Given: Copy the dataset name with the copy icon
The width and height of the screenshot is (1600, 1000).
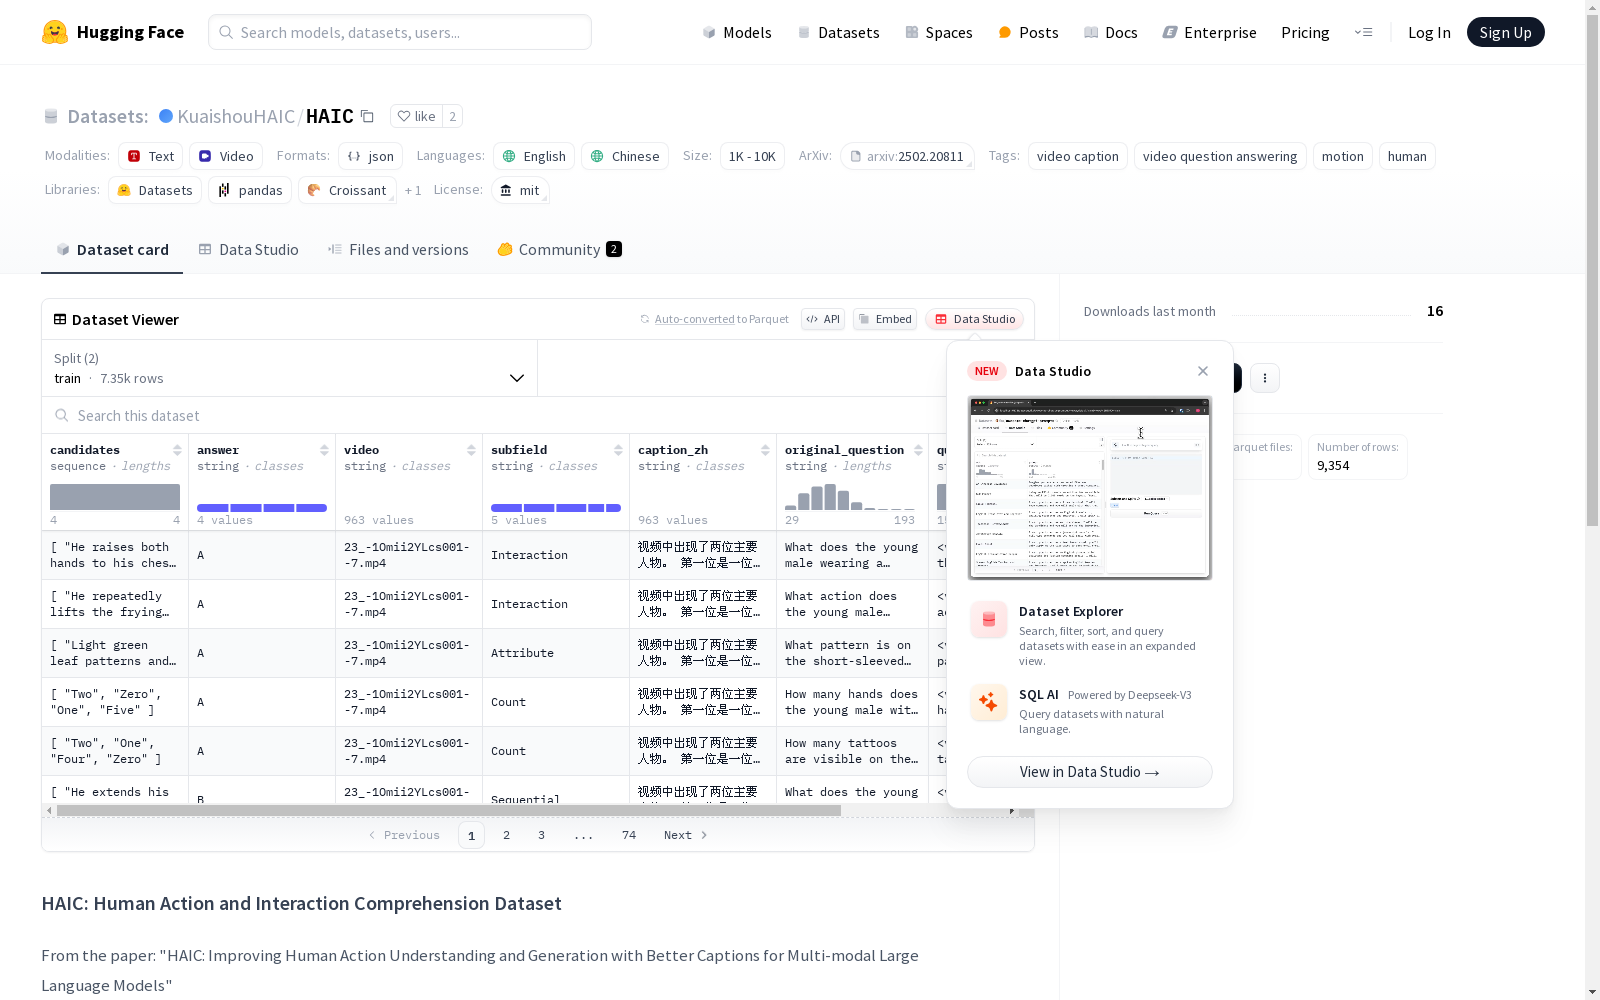Looking at the screenshot, I should coord(367,116).
